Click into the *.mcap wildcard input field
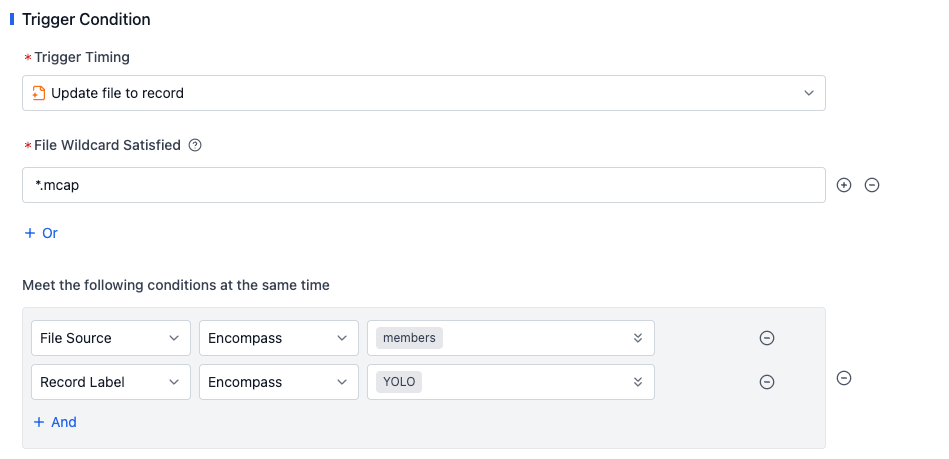The height and width of the screenshot is (459, 949). (424, 185)
